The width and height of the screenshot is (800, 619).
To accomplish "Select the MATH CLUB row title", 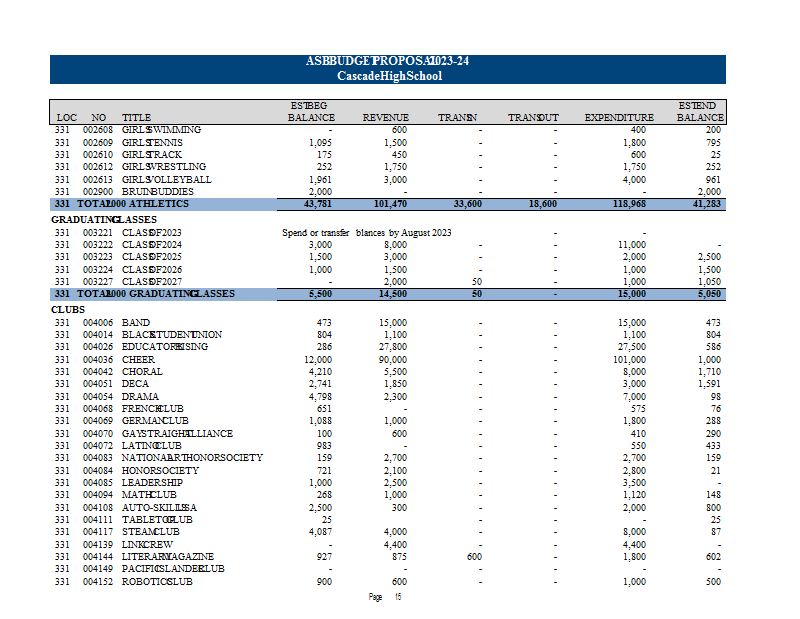I will coord(149,495).
